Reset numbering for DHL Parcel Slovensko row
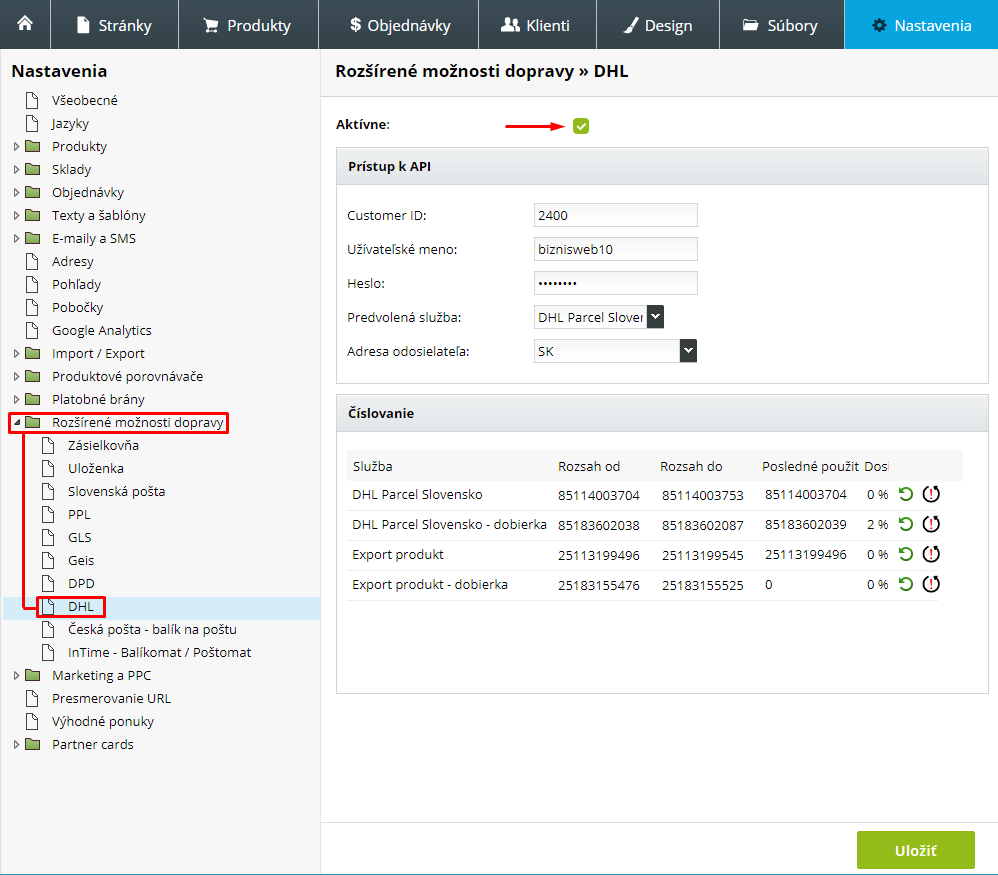998x875 pixels. click(906, 494)
